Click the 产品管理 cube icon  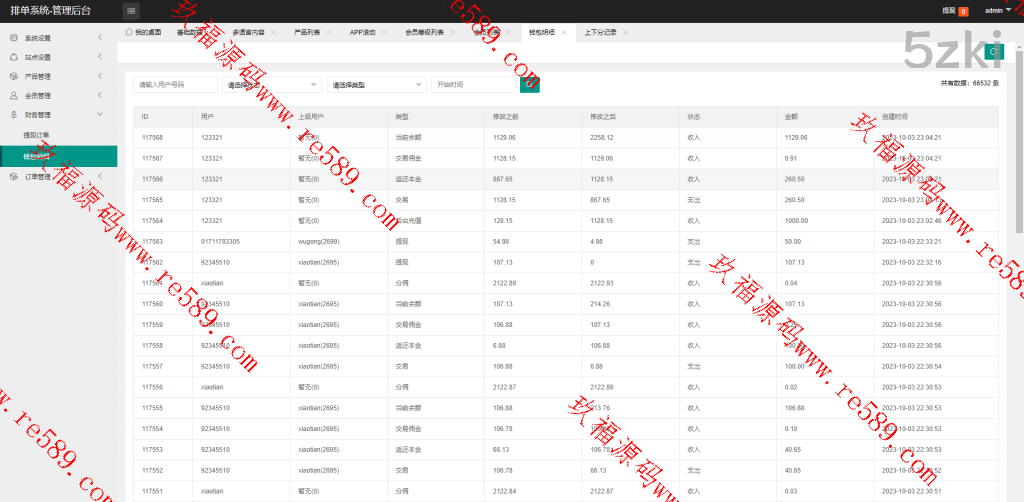14,76
